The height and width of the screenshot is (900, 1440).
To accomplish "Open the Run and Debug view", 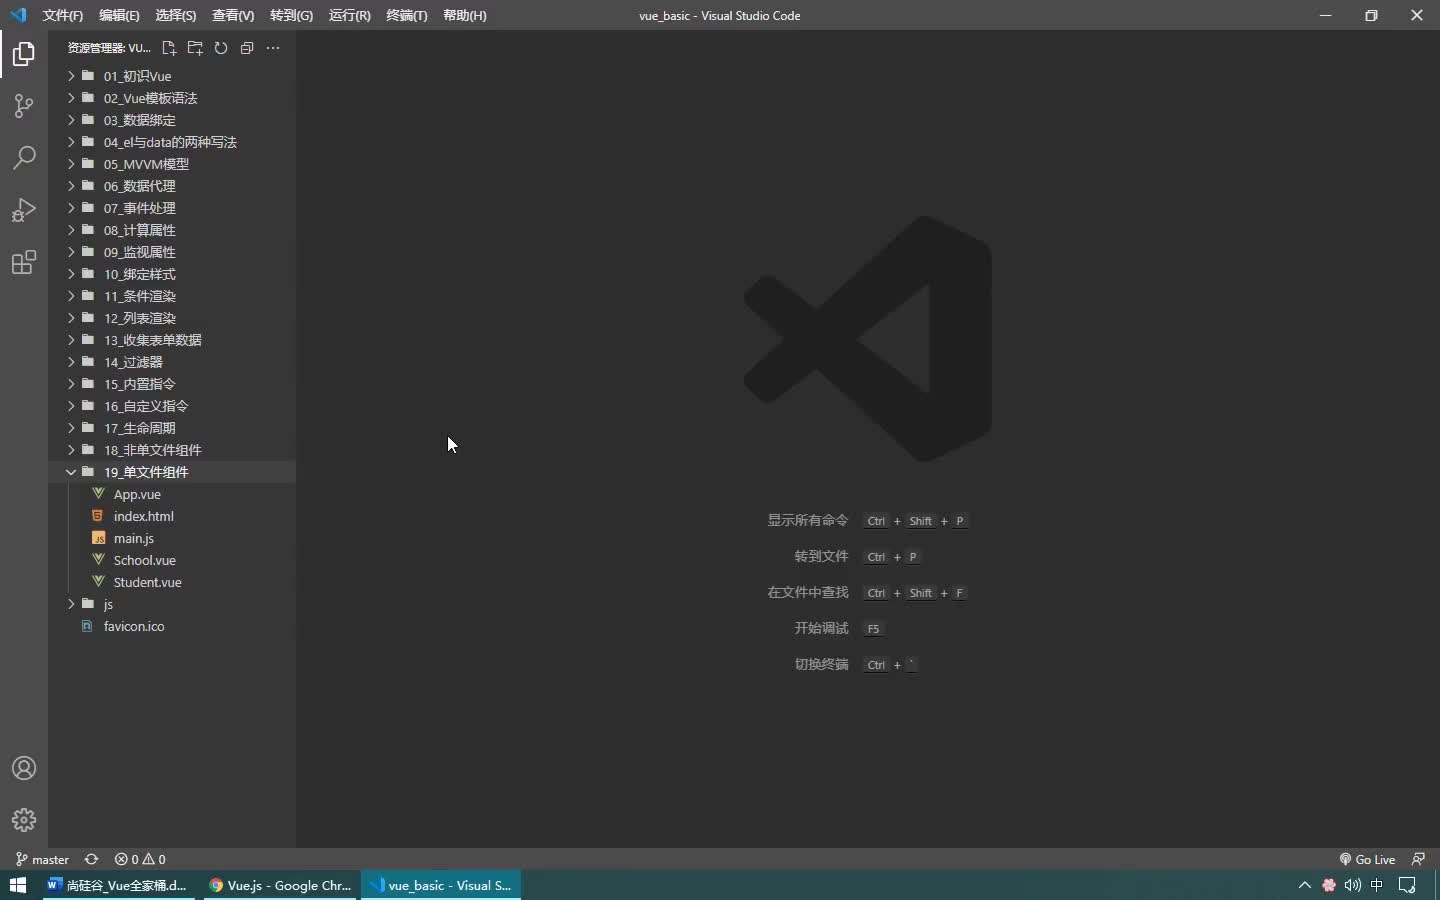I will pos(24,210).
